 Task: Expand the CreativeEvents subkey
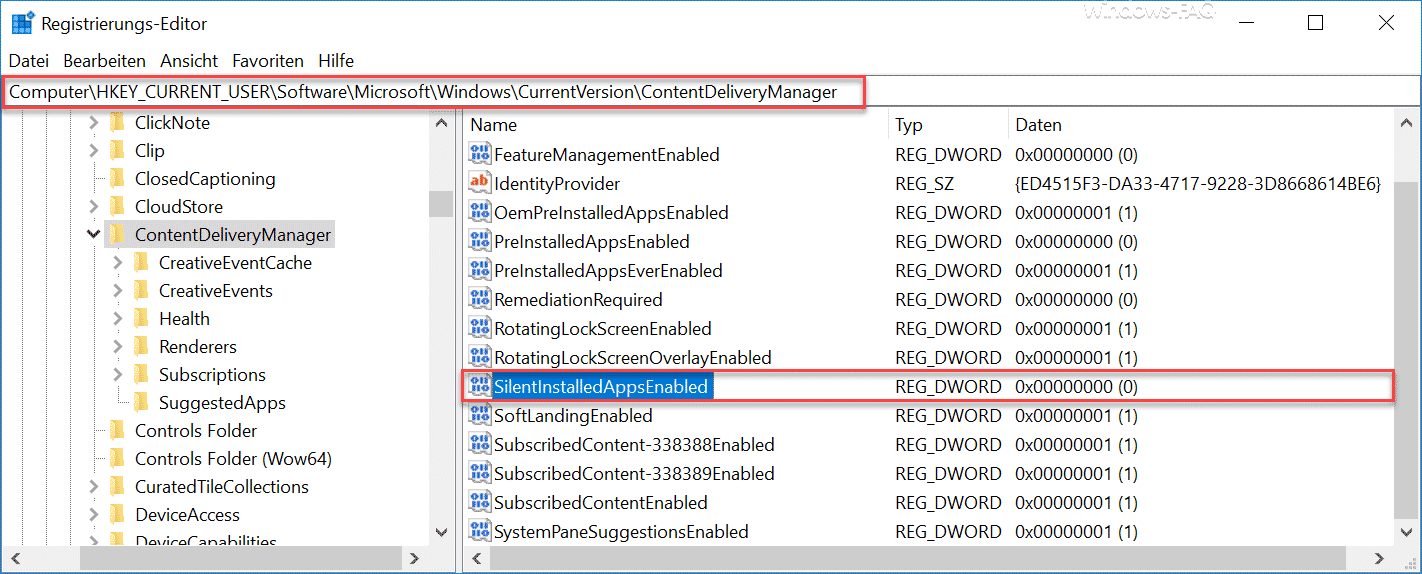click(117, 291)
